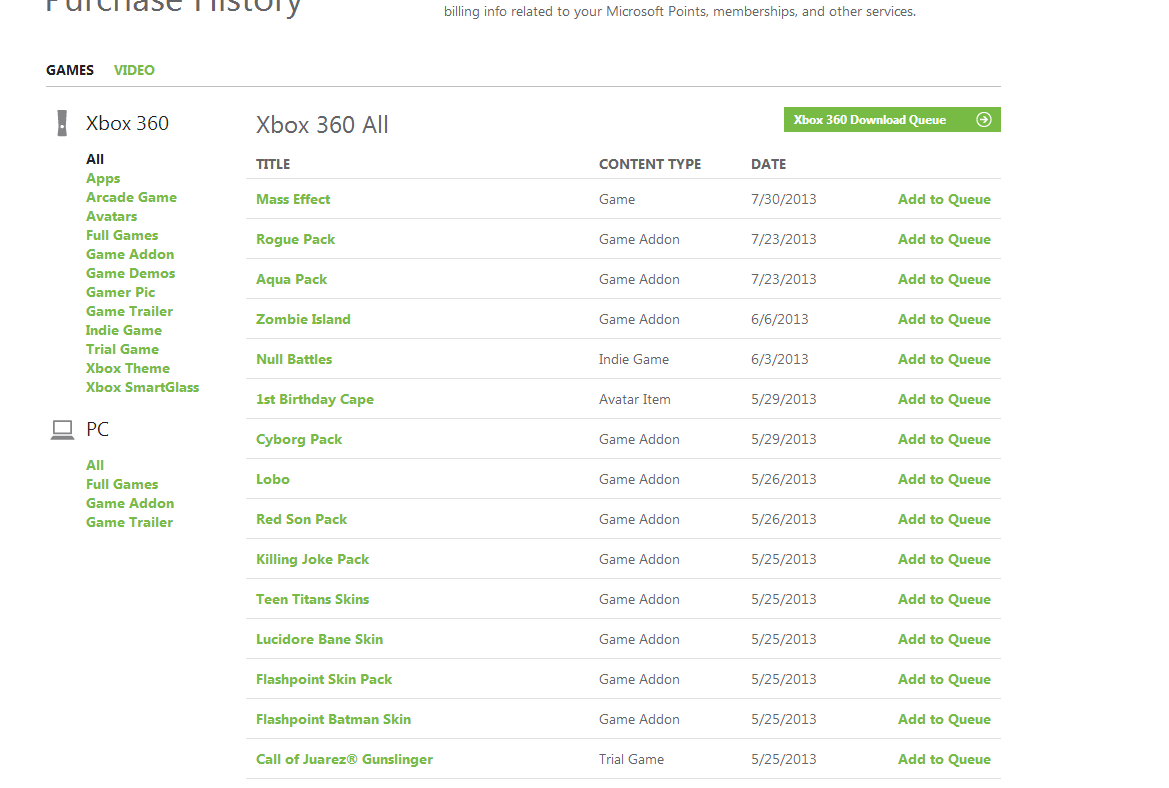Select All under Xbox 360
Viewport: 1169px width, 788px height.
[x=95, y=159]
